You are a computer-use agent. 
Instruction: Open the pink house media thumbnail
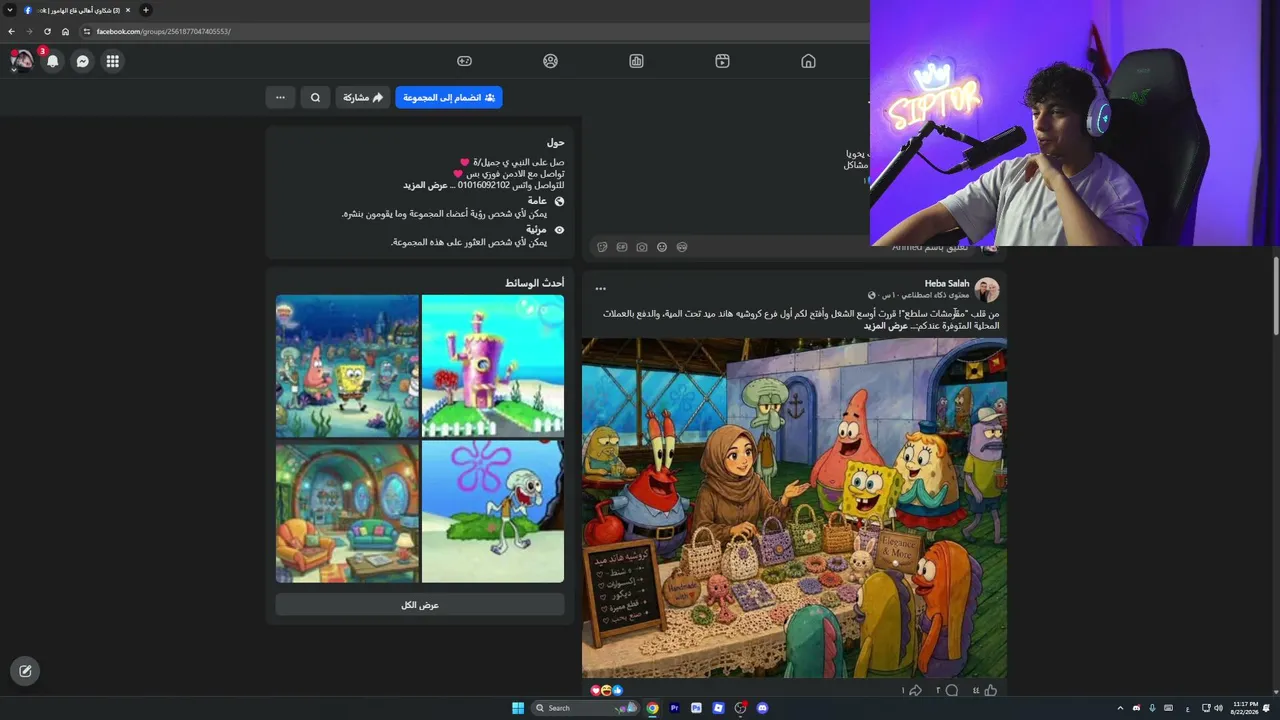493,366
